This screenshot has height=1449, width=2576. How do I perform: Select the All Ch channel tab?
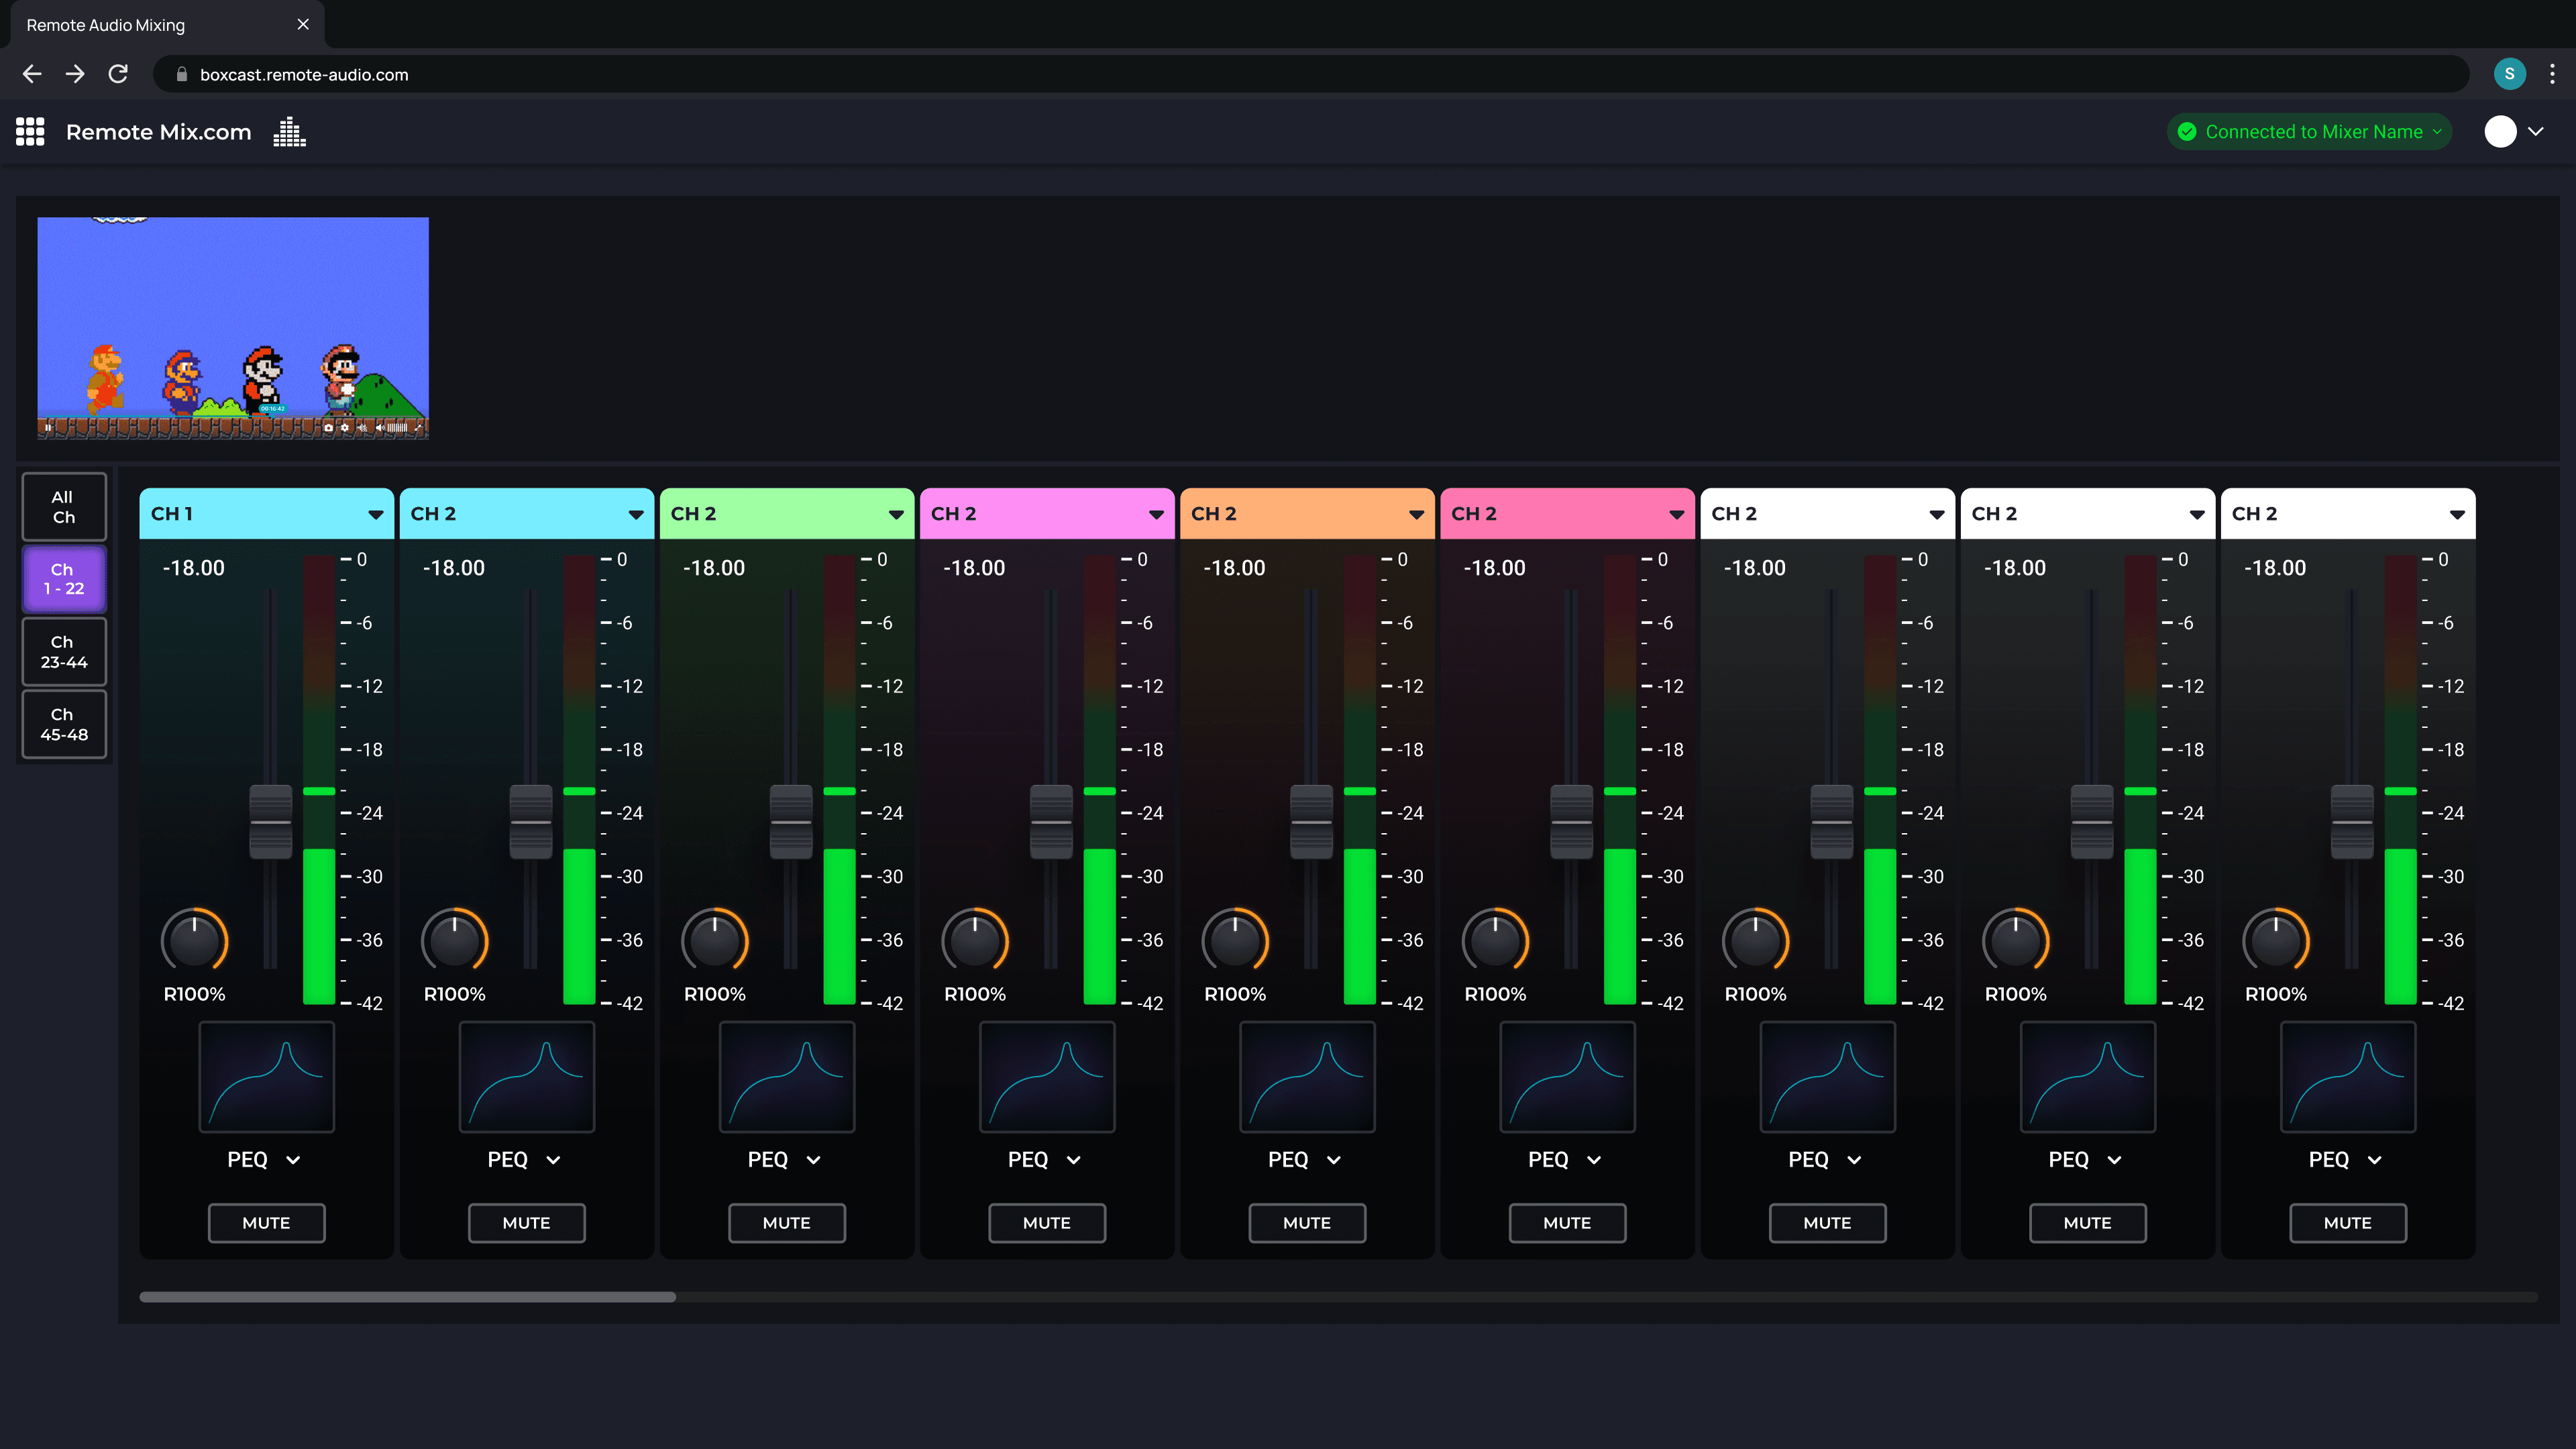pos(64,506)
